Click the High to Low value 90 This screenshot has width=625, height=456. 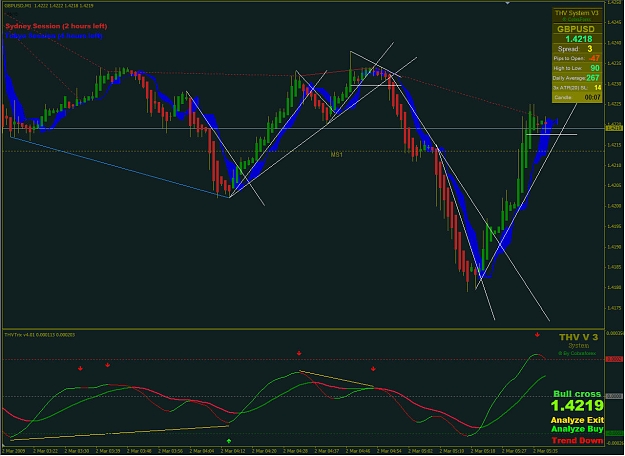595,68
